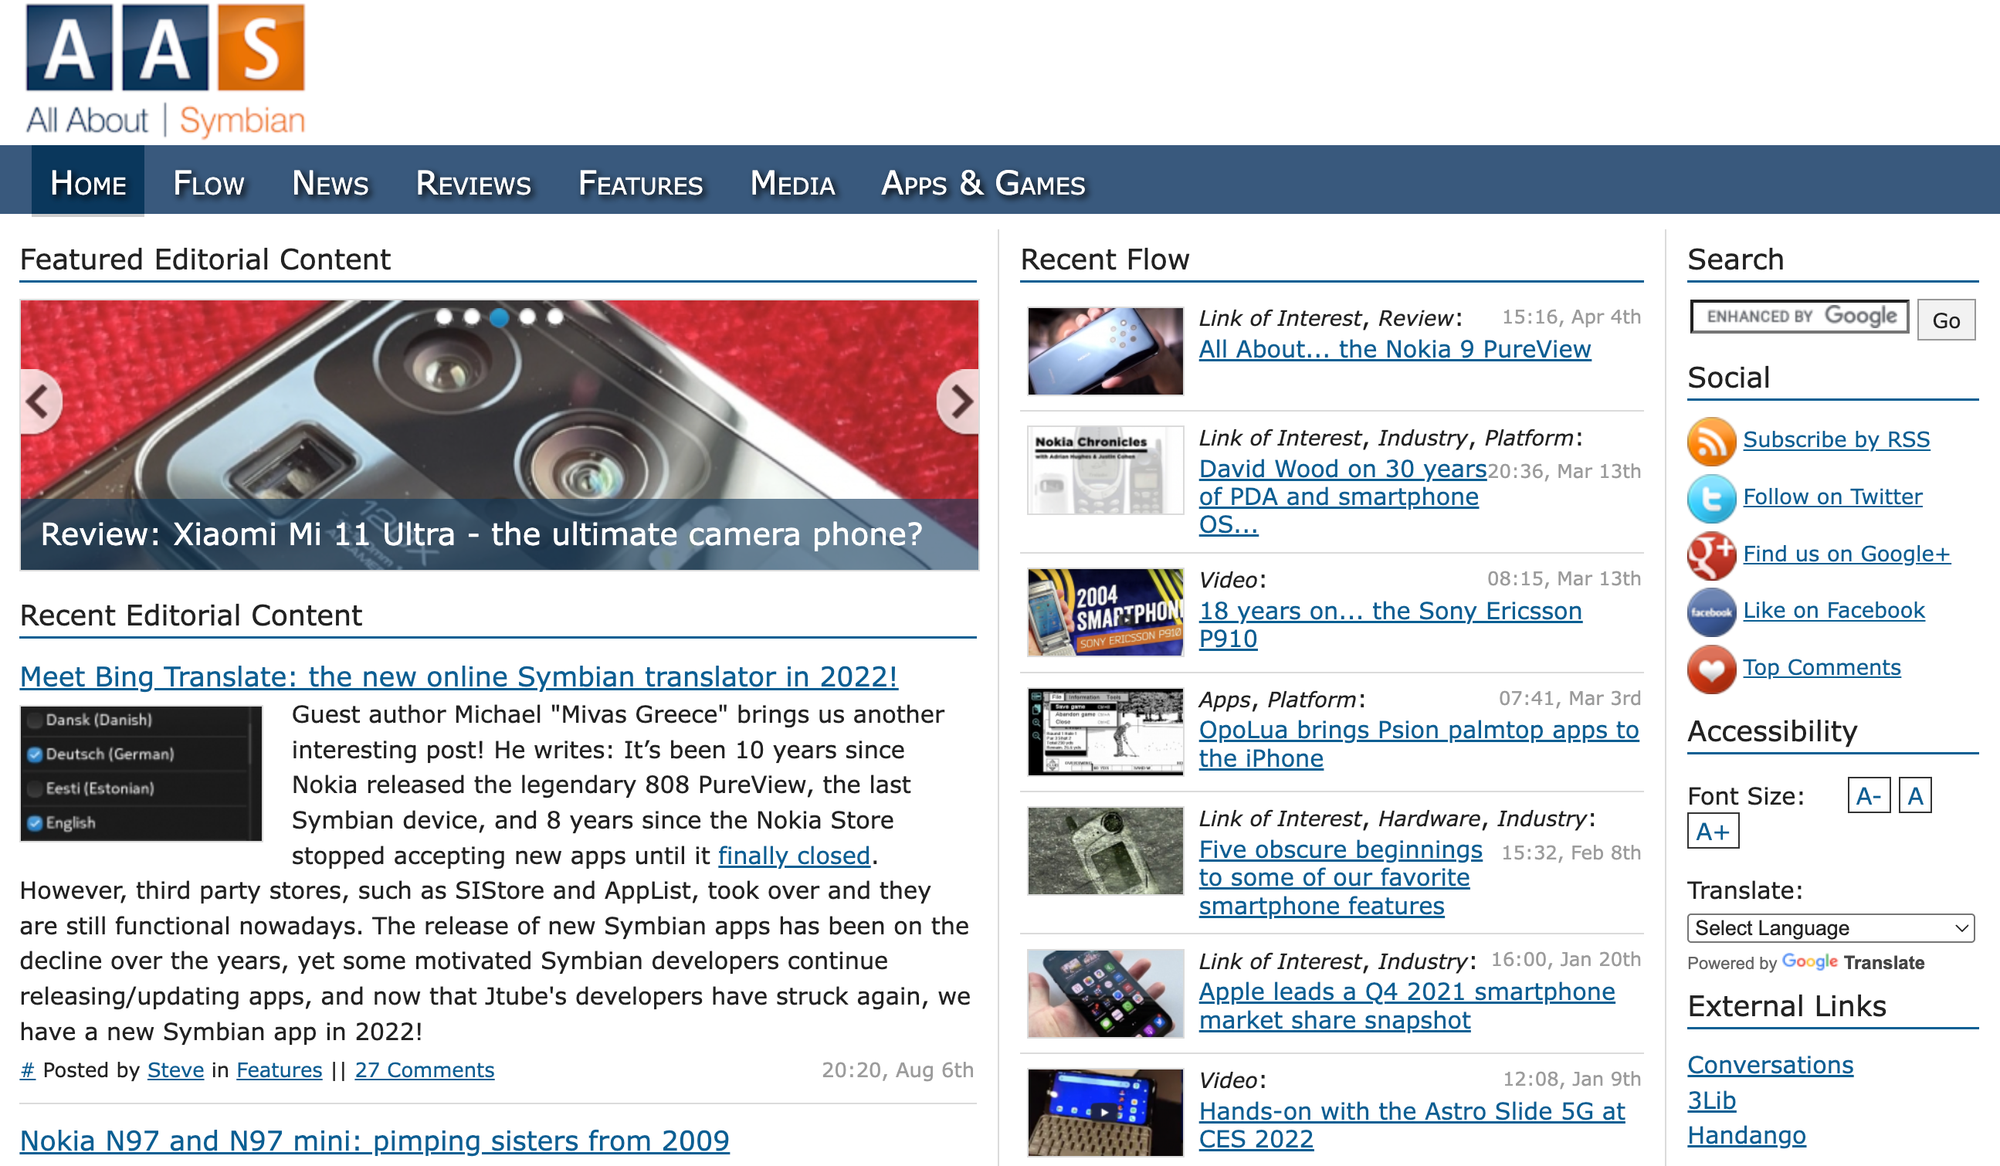Image resolution: width=2000 pixels, height=1166 pixels.
Task: Open All About the Nokia 9 PureView
Action: pyautogui.click(x=1395, y=349)
